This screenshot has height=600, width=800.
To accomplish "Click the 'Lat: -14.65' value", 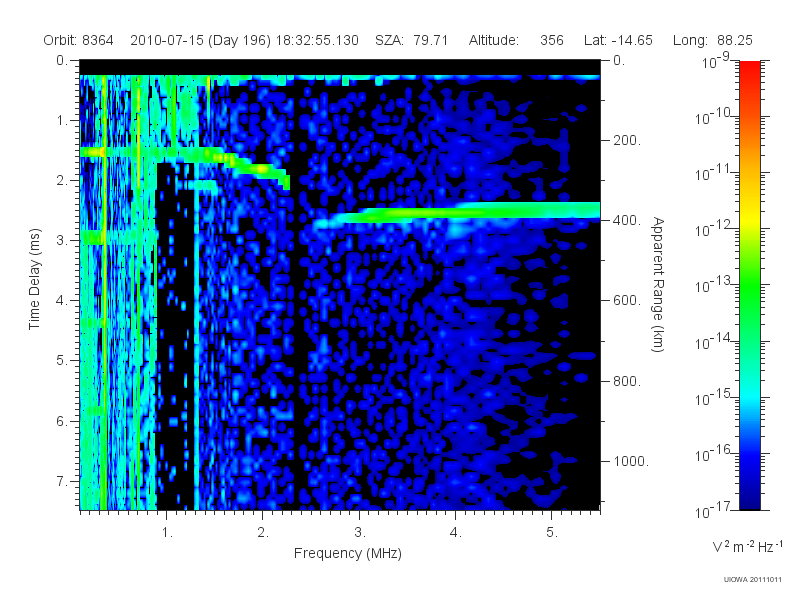I will coord(618,40).
